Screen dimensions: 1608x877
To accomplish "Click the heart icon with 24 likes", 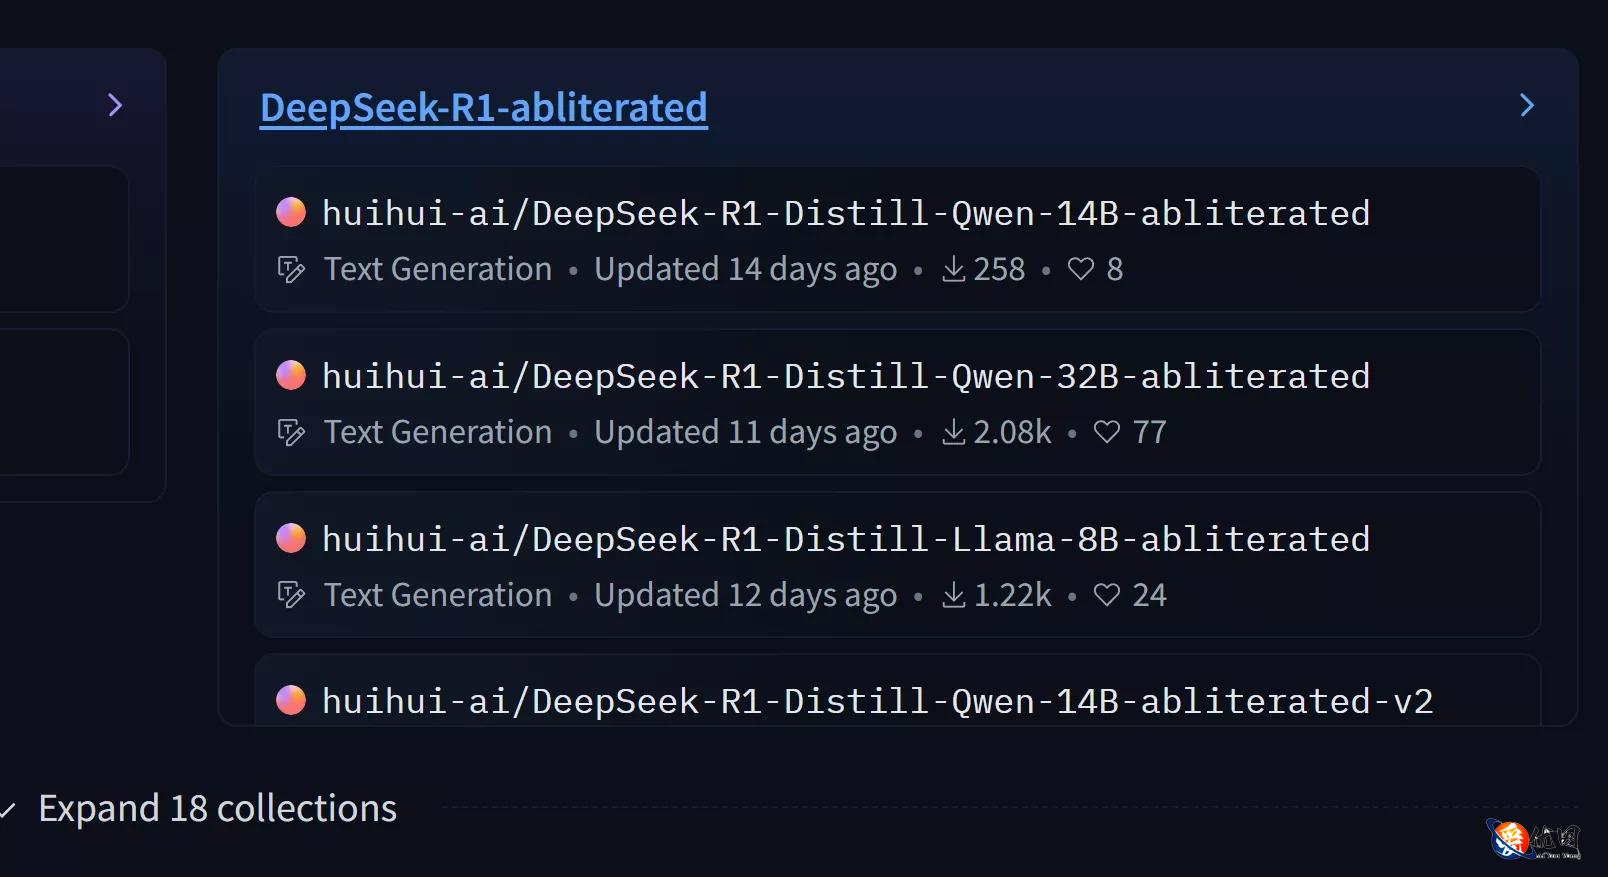I will 1106,595.
